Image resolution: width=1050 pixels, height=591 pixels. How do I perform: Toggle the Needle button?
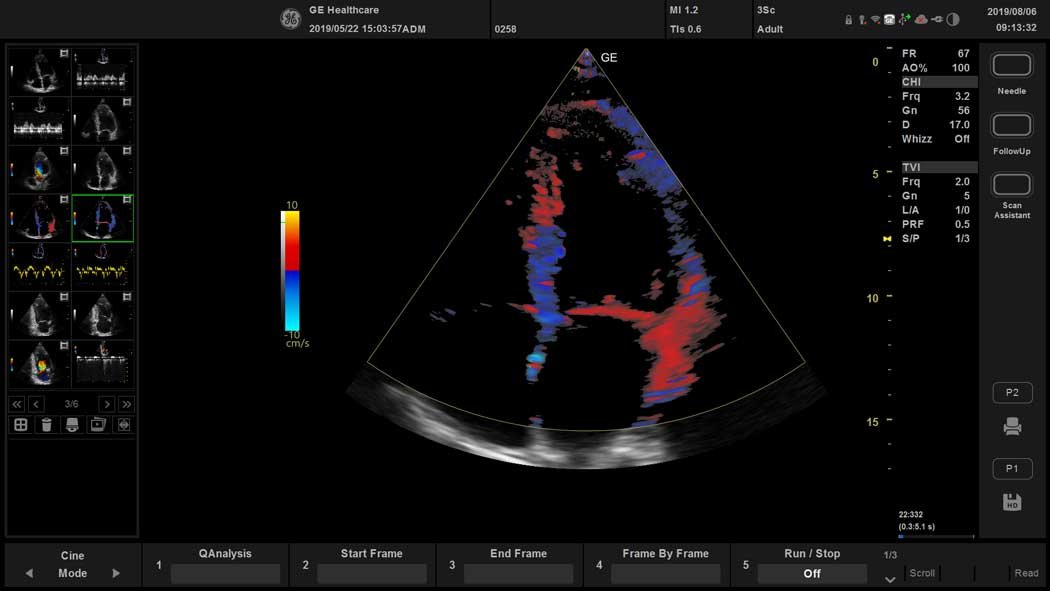point(1012,66)
